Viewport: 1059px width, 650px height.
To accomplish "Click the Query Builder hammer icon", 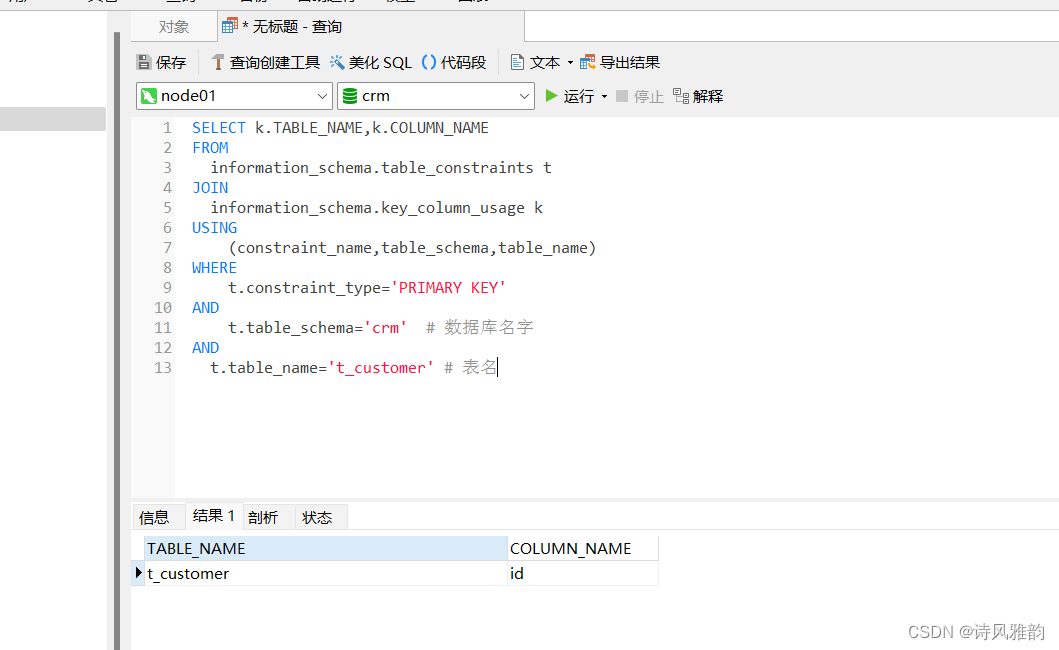I will coord(217,62).
